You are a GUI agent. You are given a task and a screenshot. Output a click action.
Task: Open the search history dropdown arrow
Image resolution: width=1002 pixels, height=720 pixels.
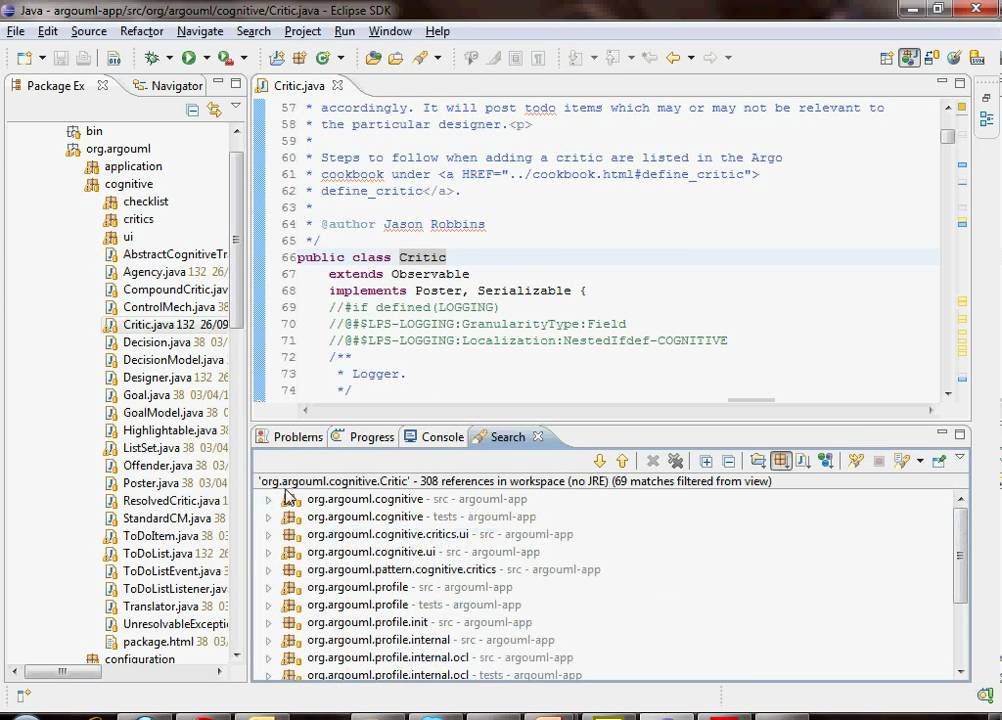click(920, 461)
